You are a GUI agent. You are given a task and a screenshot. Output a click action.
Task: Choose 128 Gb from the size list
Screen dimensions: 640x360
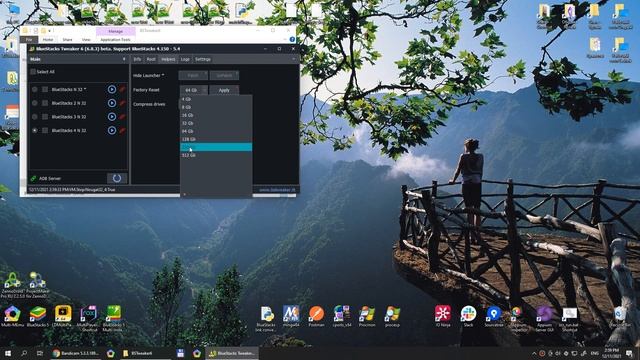216,139
